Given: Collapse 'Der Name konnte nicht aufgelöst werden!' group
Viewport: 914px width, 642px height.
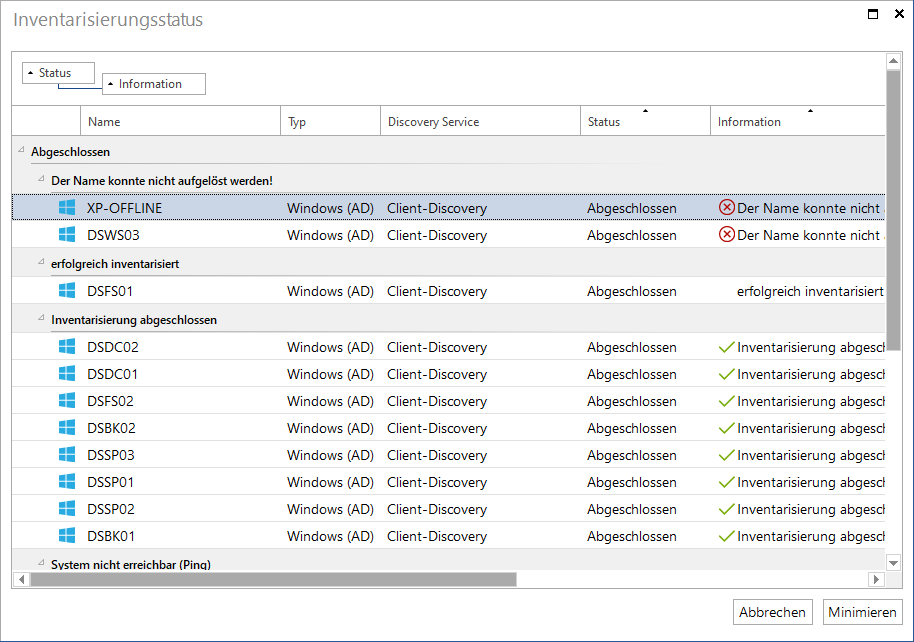Looking at the screenshot, I should tap(41, 179).
